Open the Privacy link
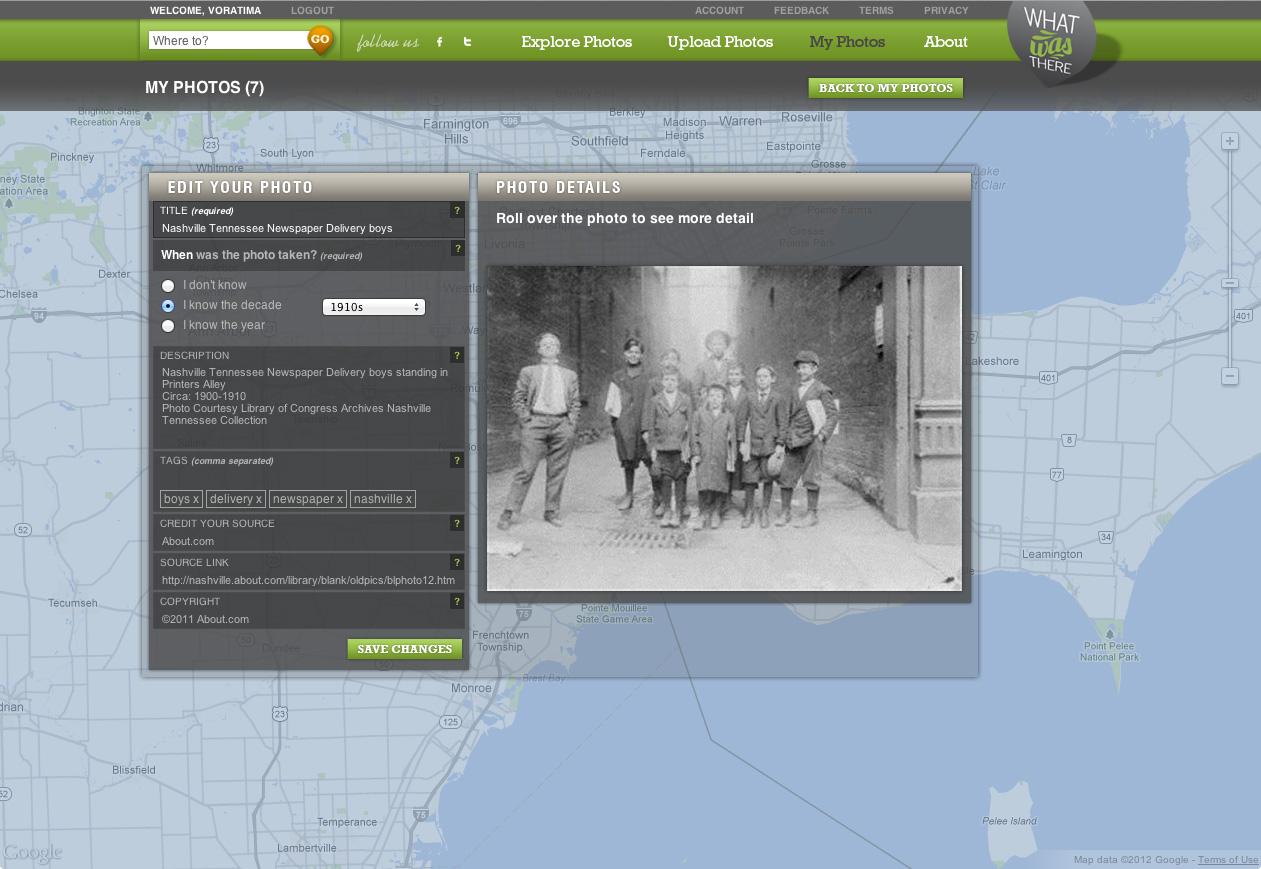This screenshot has width=1261, height=869. pos(946,10)
